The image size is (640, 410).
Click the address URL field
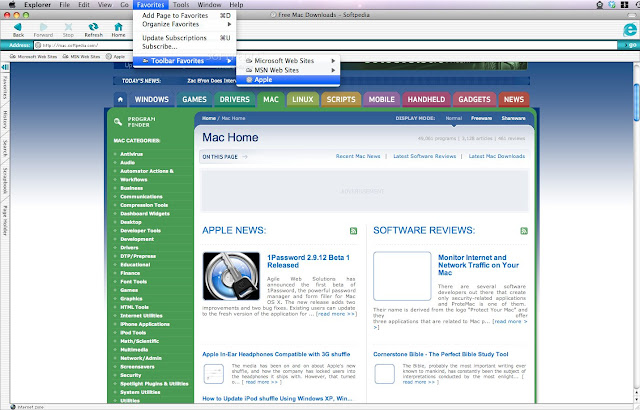pos(325,45)
